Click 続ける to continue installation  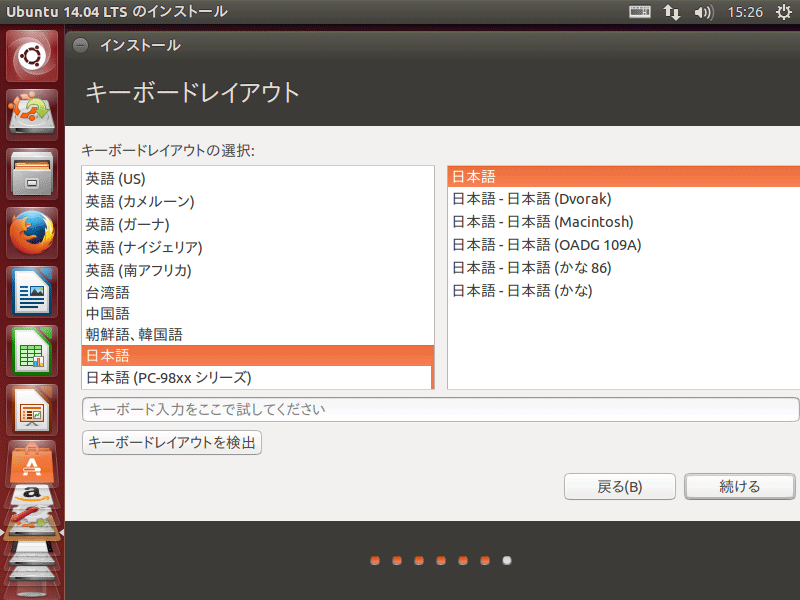pyautogui.click(x=740, y=487)
